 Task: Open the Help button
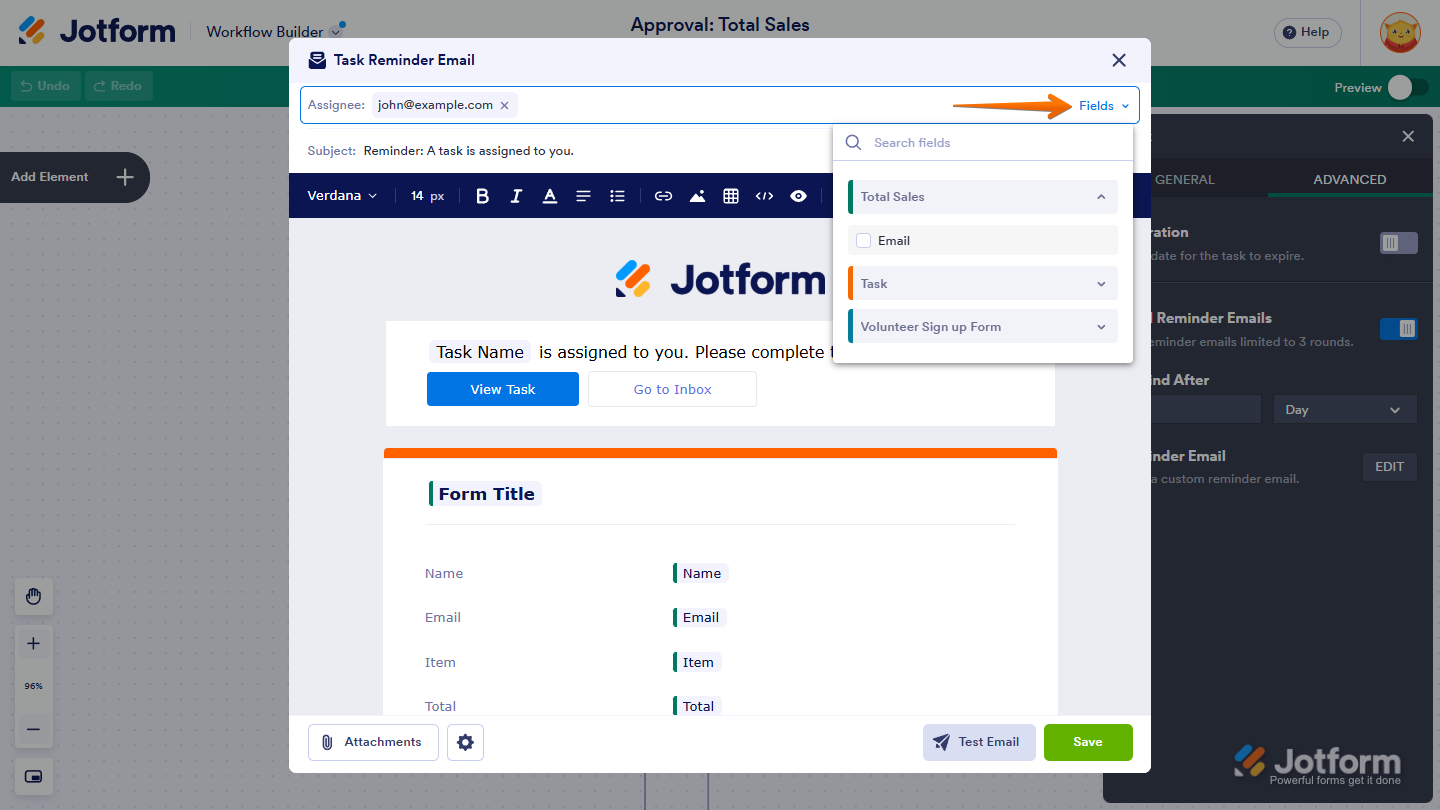(x=1308, y=32)
